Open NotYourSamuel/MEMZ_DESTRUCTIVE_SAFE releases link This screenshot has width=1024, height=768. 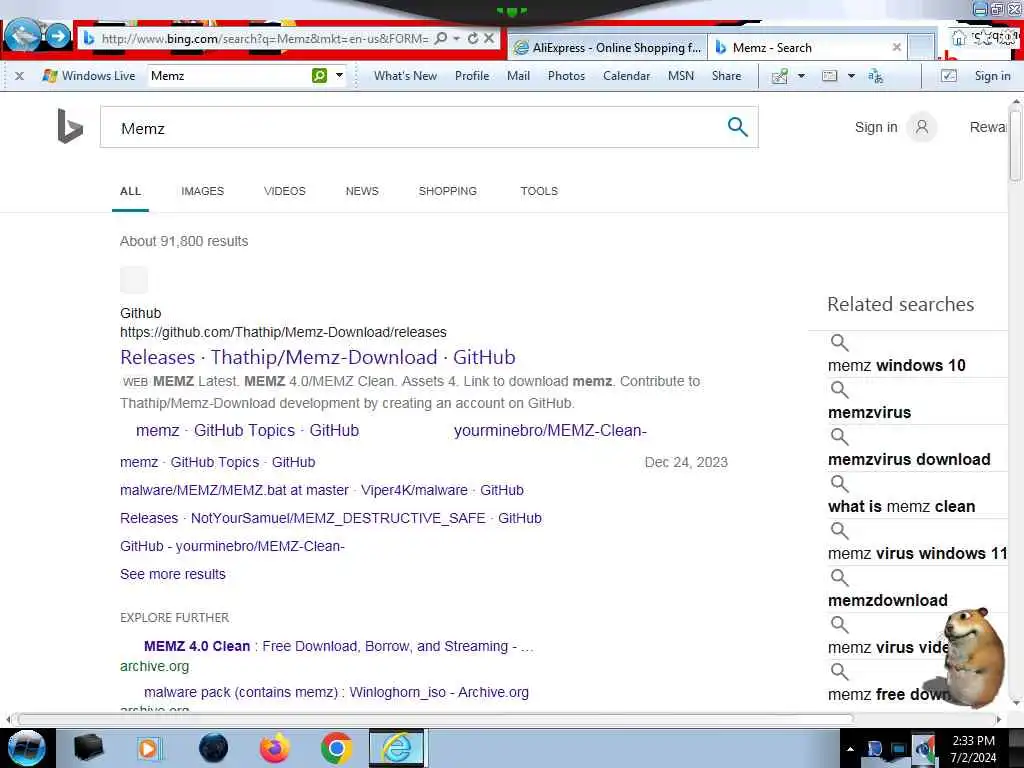[330, 519]
